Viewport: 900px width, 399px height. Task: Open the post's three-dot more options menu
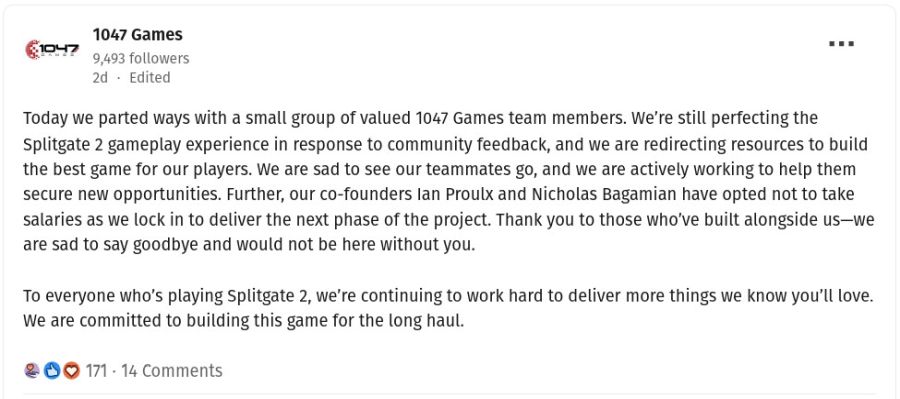coord(841,44)
